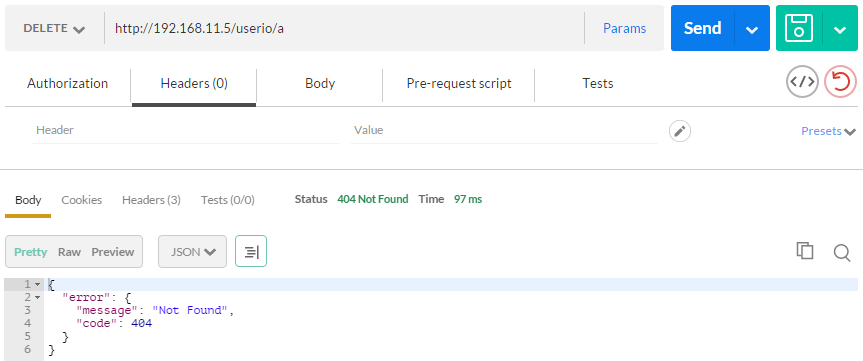
Task: Copy the response body to clipboard
Action: coord(805,250)
